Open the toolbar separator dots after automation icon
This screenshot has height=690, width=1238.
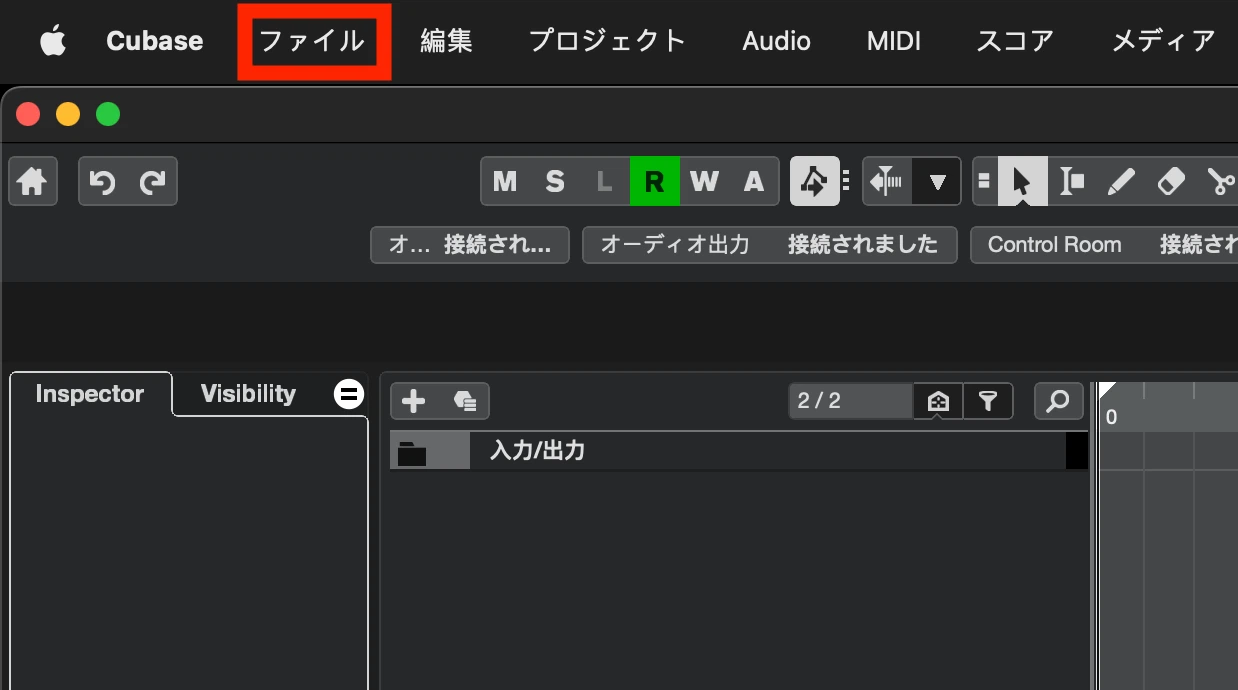(846, 181)
